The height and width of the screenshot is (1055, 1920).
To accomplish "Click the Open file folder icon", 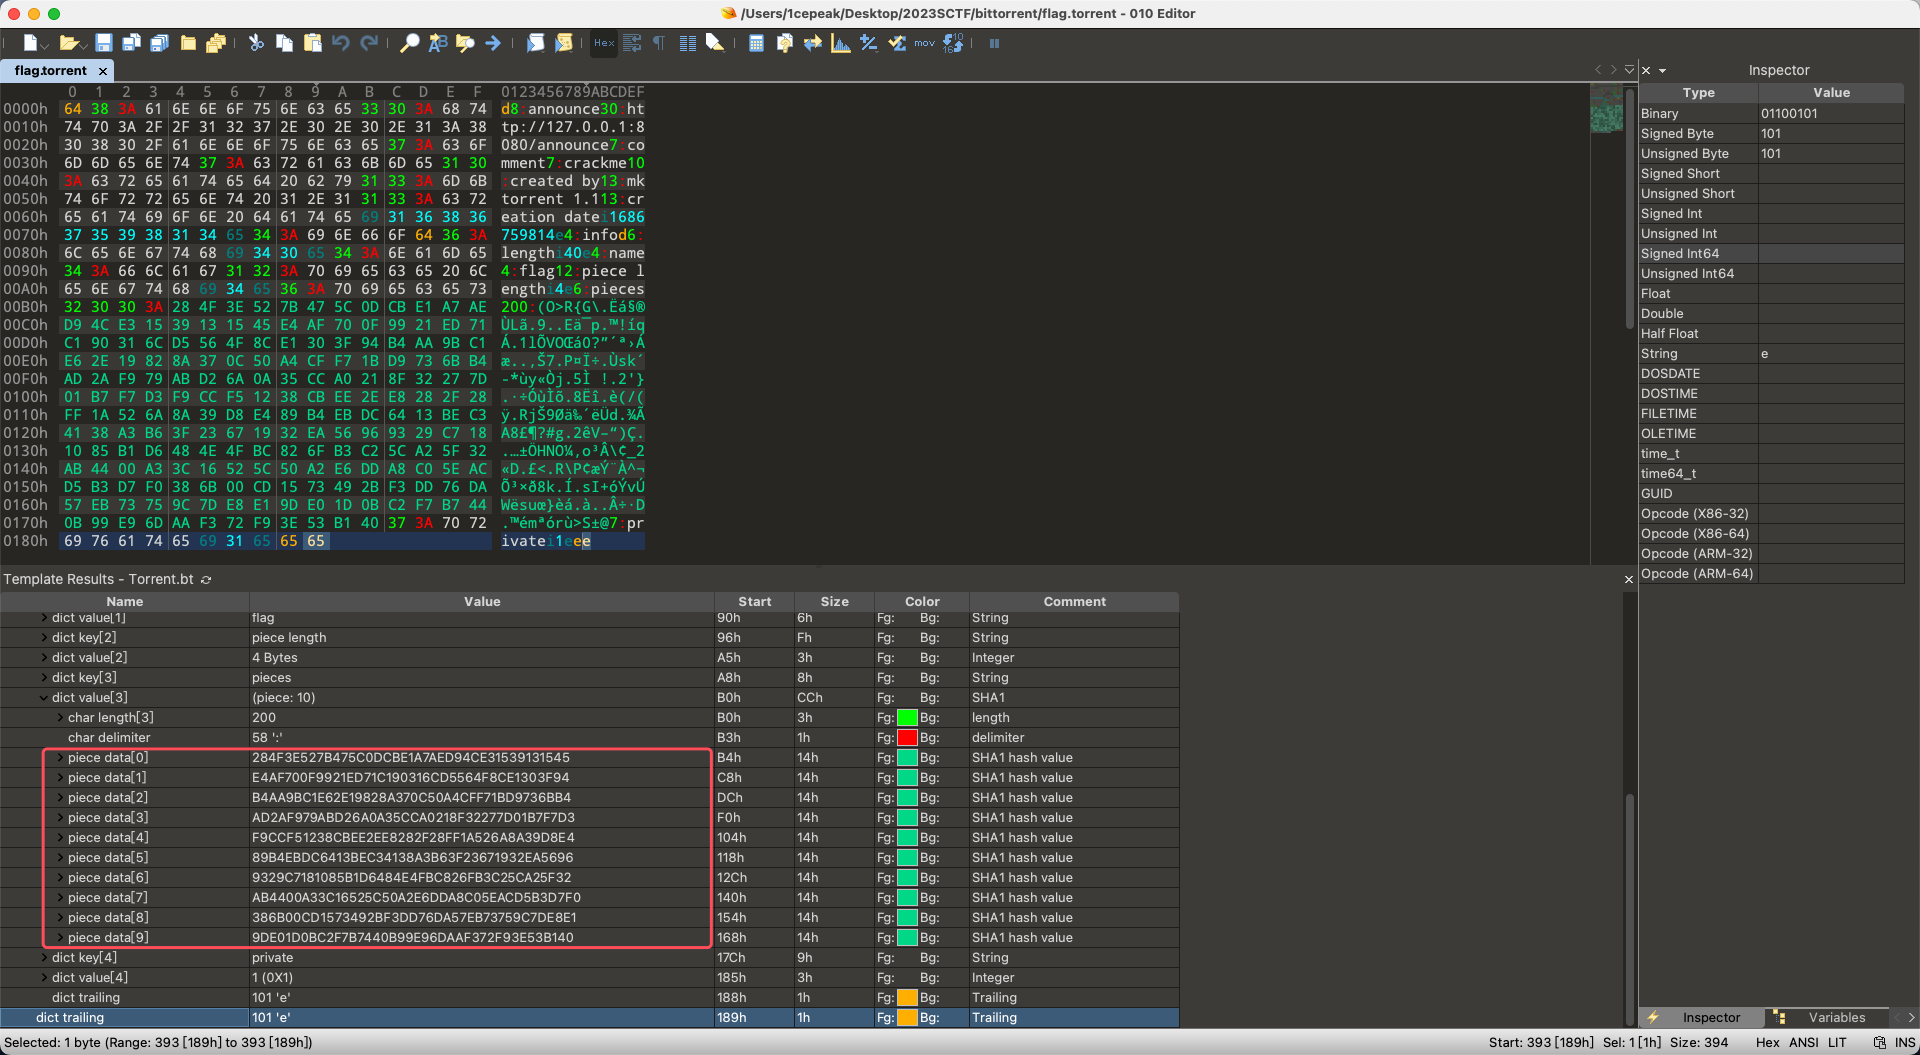I will click(x=67, y=43).
